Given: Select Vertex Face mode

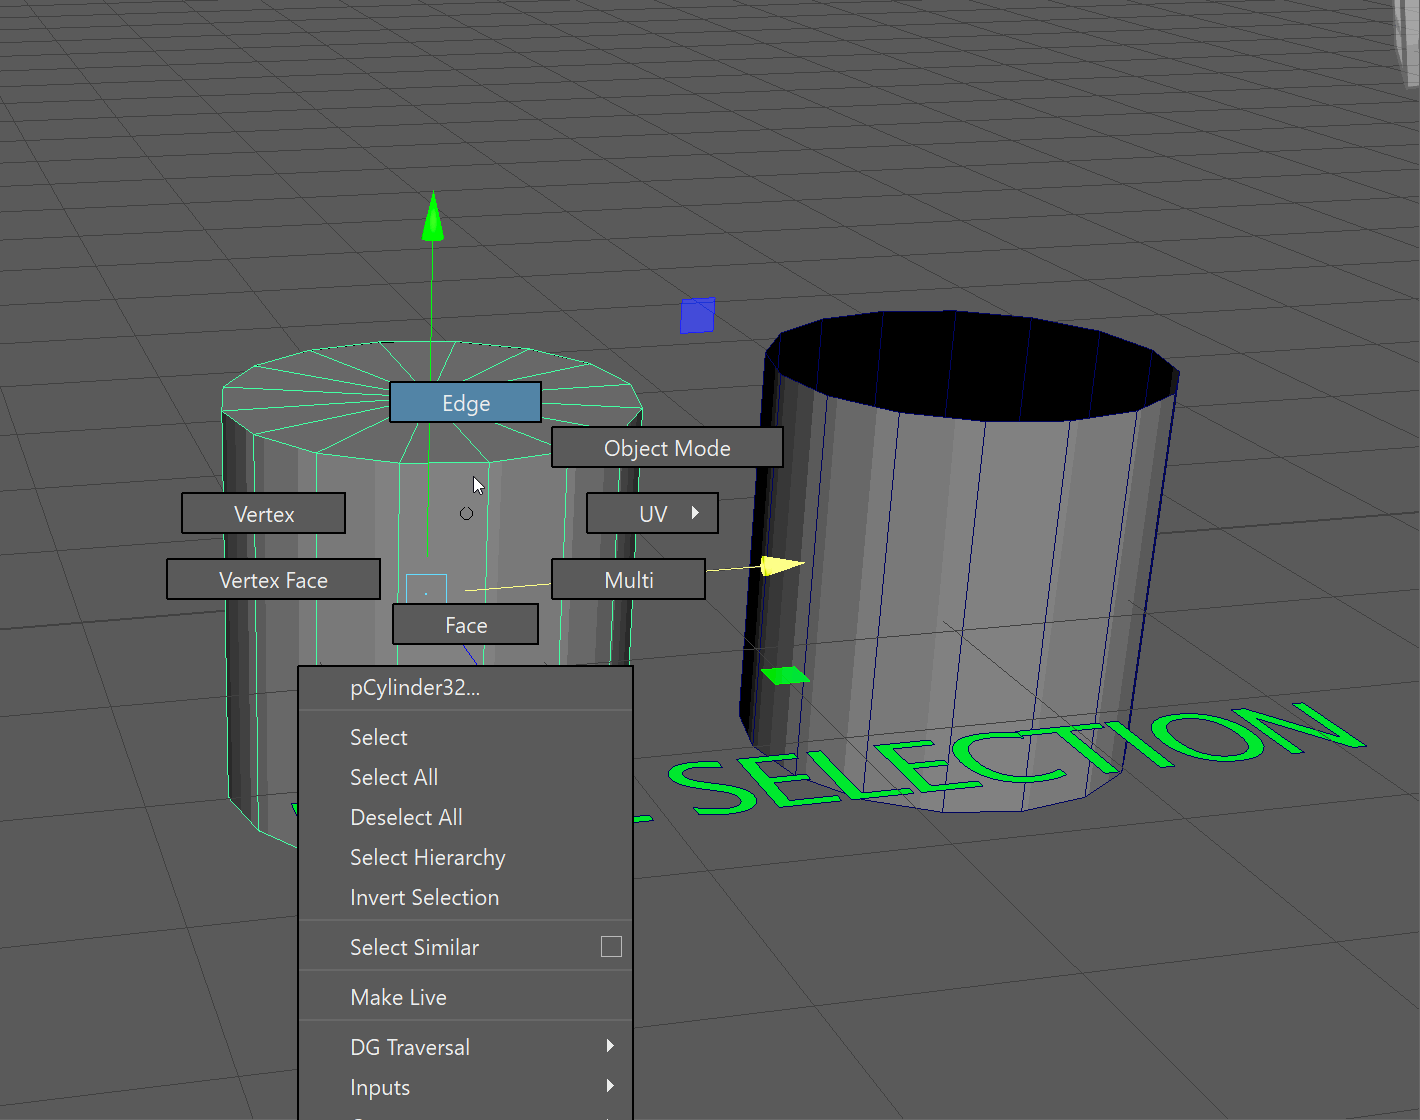Looking at the screenshot, I should coord(273,580).
